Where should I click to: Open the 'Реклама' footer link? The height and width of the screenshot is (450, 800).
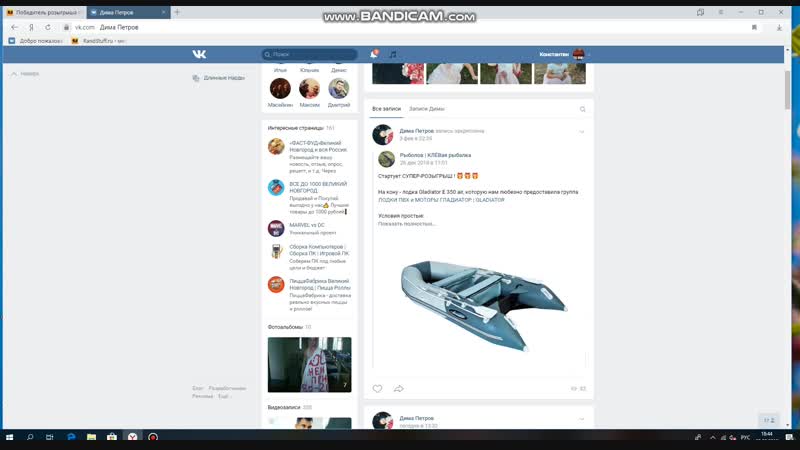[x=203, y=396]
